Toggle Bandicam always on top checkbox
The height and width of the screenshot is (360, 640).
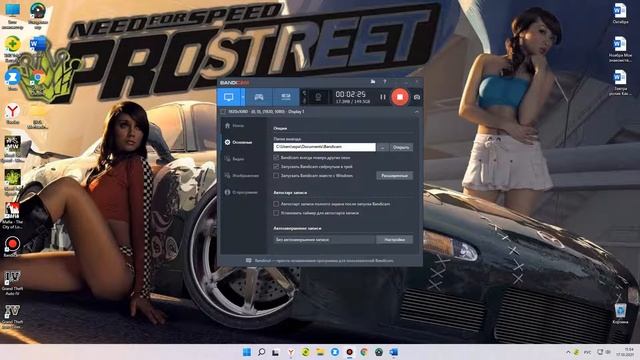(x=276, y=158)
